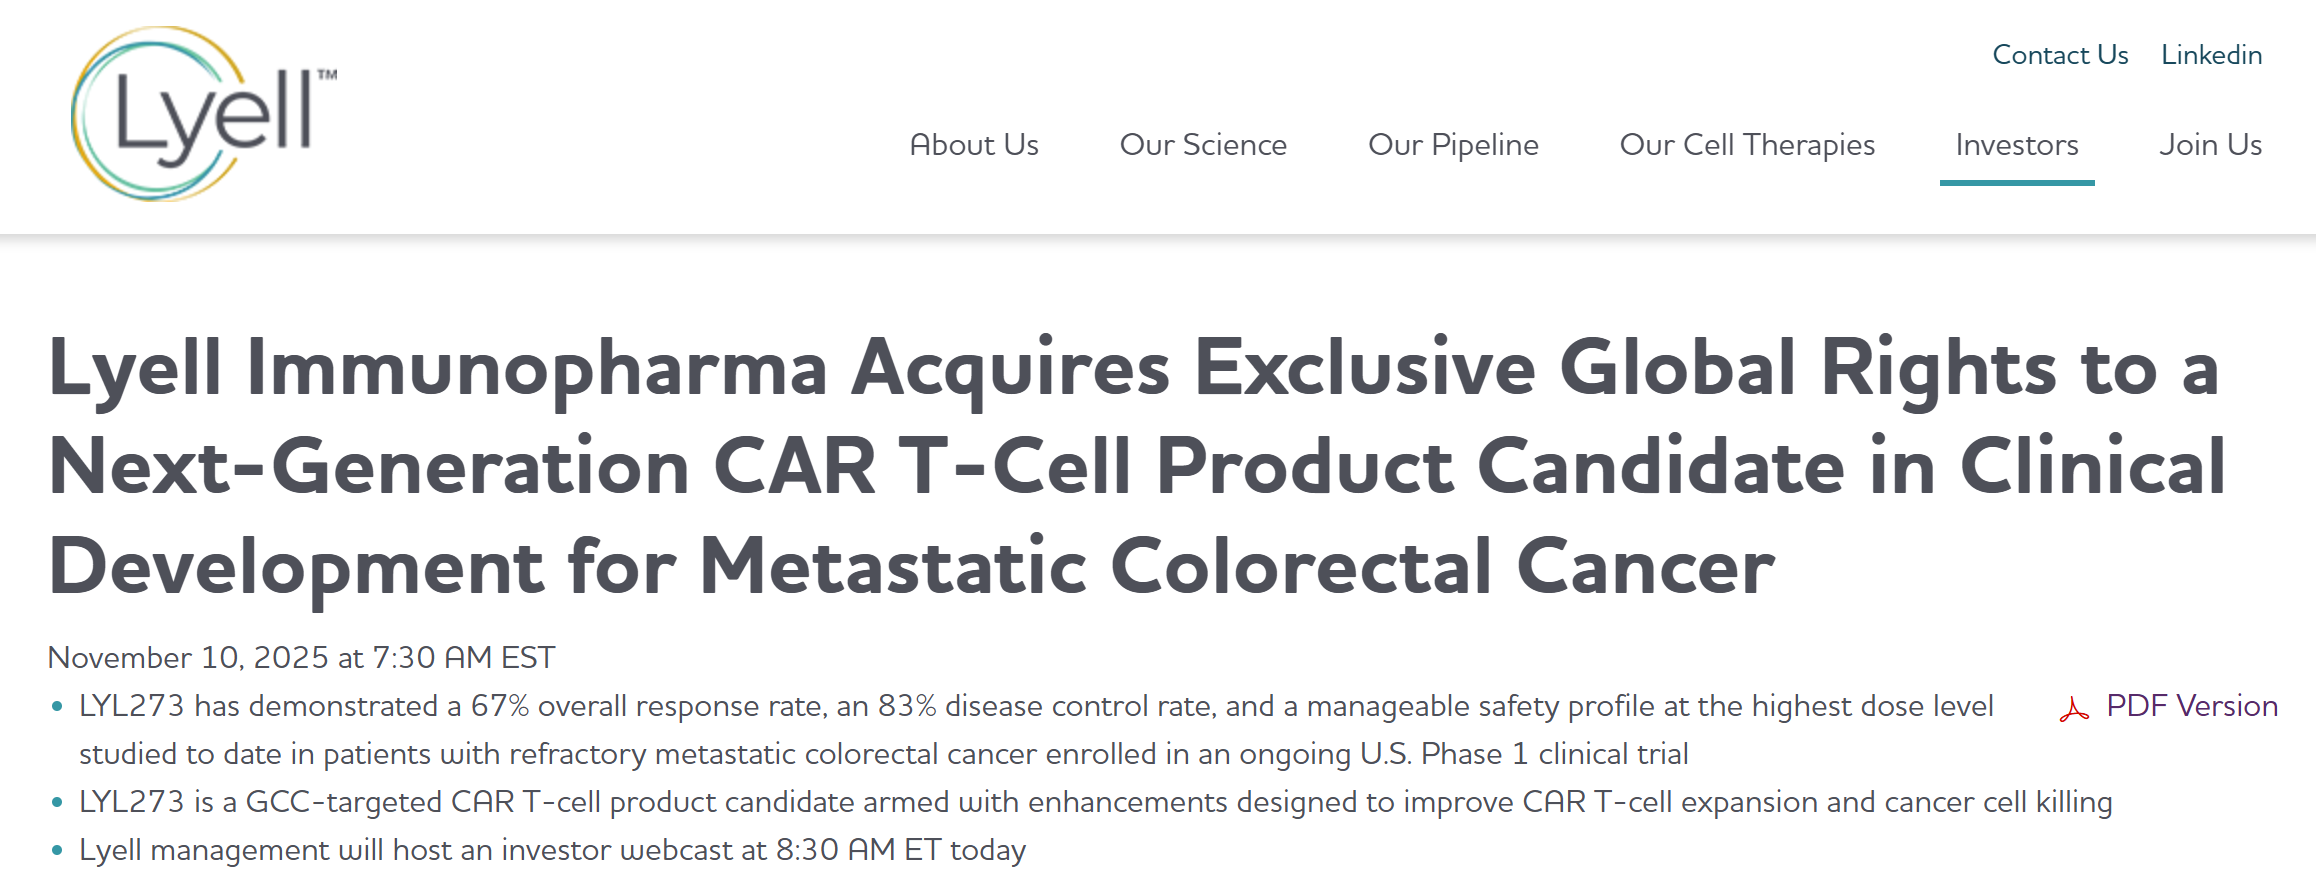
Task: Click the text "investor webcast at 8:30 AM ET"
Action: tap(721, 850)
